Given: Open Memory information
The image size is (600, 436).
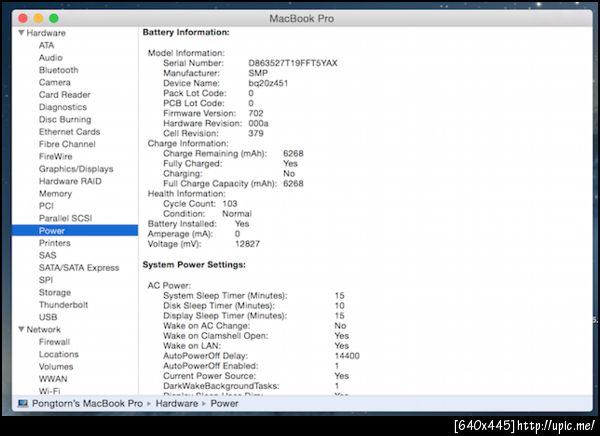Looking at the screenshot, I should (55, 194).
